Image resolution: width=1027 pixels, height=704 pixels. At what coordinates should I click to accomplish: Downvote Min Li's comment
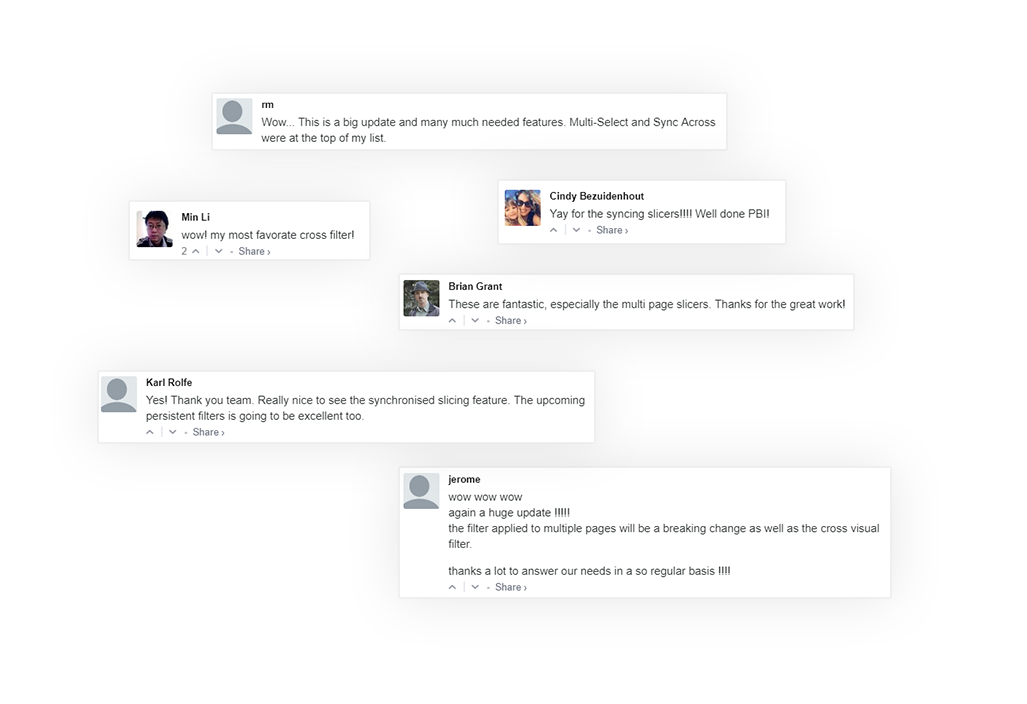219,251
